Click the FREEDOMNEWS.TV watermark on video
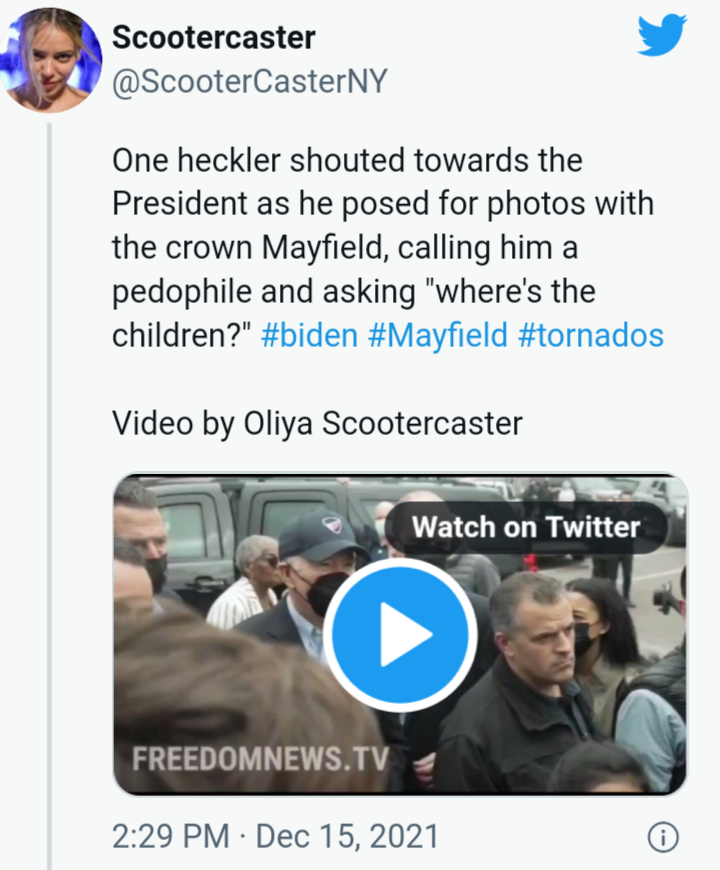 (x=260, y=758)
